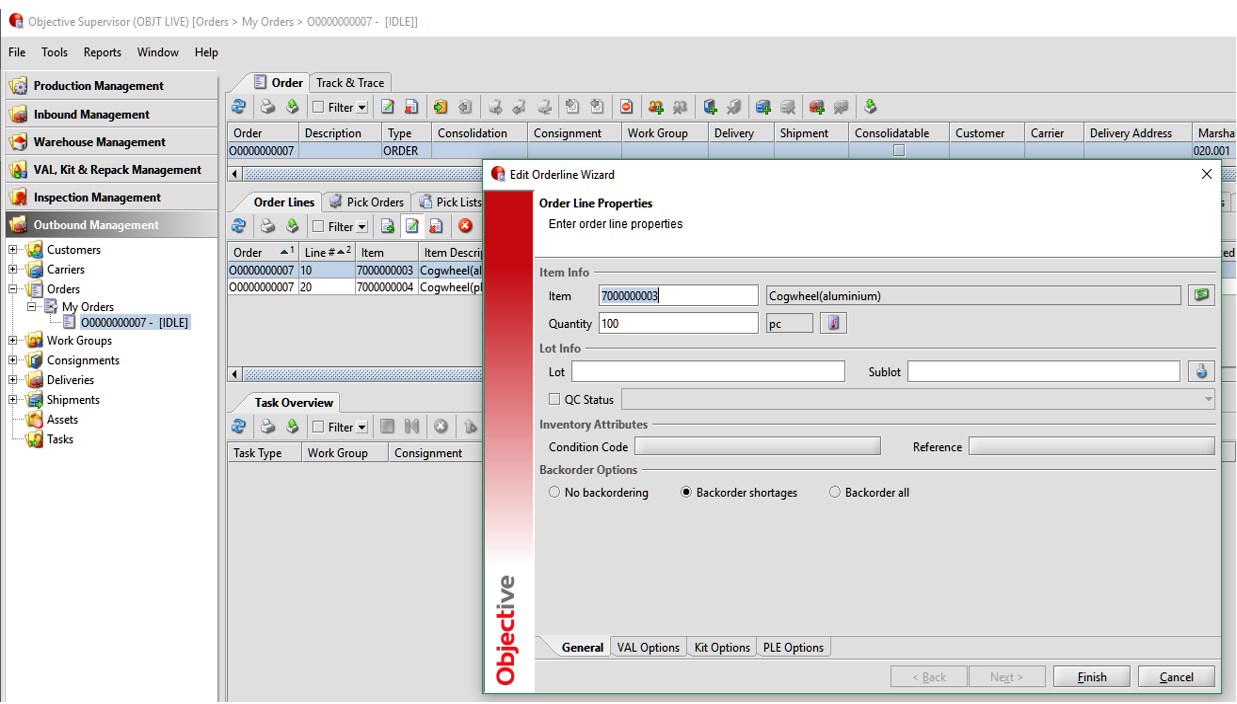Open the Filter dropdown in Task Overview toolbar
The width and height of the screenshot is (1237, 704).
362,428
